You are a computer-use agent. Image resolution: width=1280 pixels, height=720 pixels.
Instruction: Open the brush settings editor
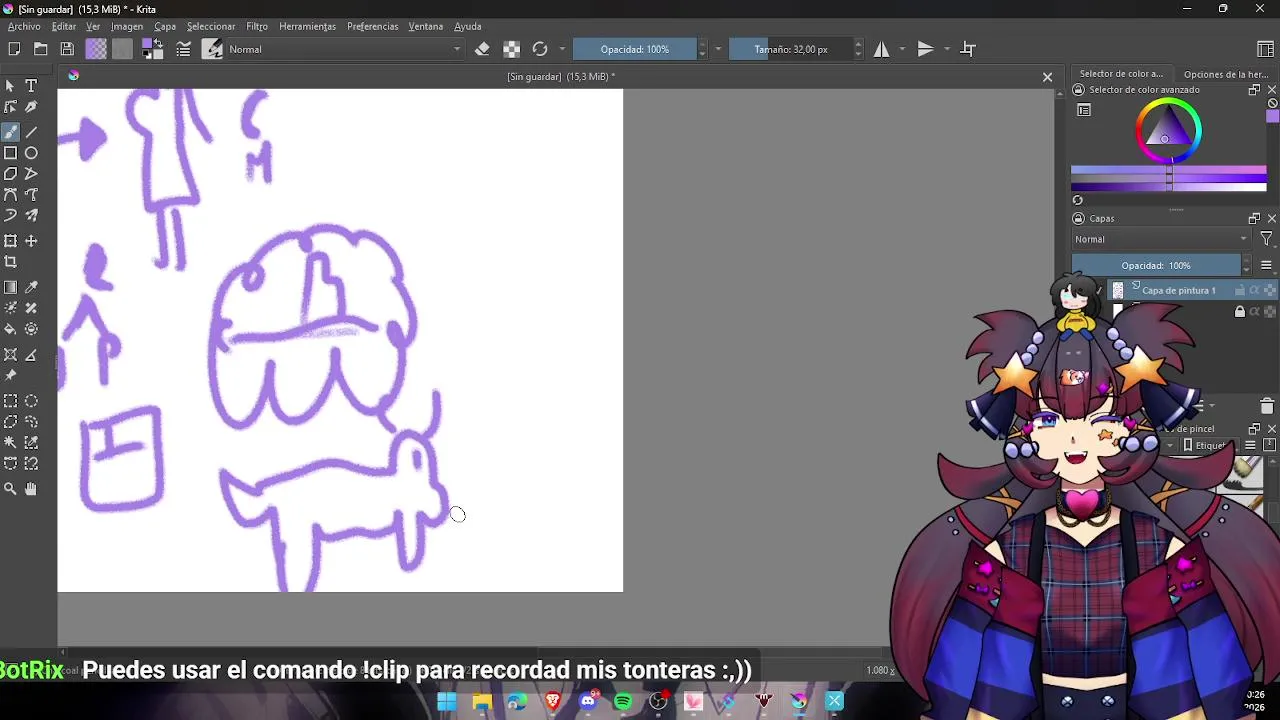click(x=184, y=49)
